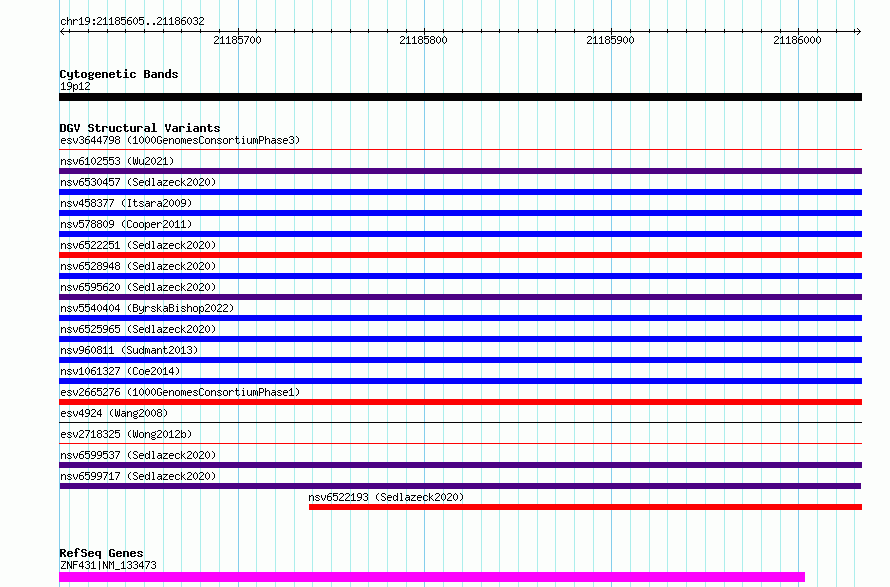Click nsv6525965 (Sedlazeck2020) label

(x=138, y=329)
